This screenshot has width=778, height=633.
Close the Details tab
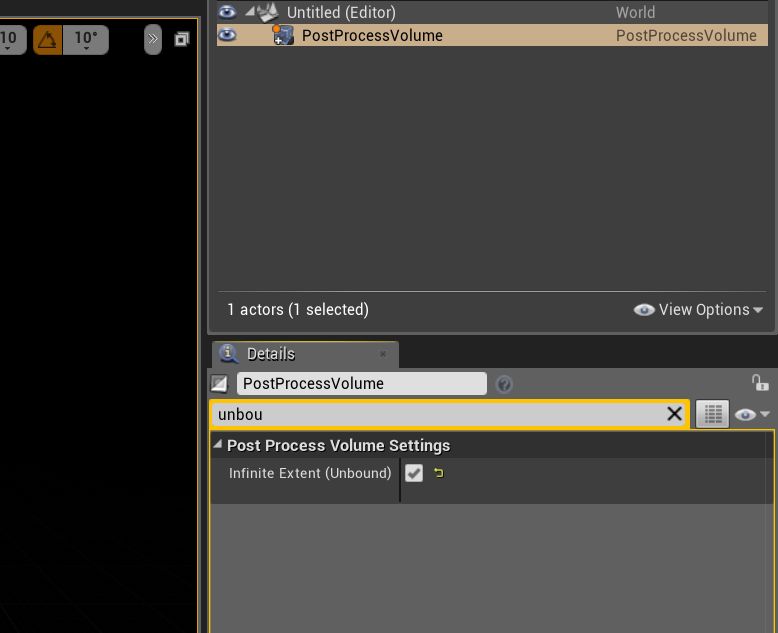tap(383, 354)
